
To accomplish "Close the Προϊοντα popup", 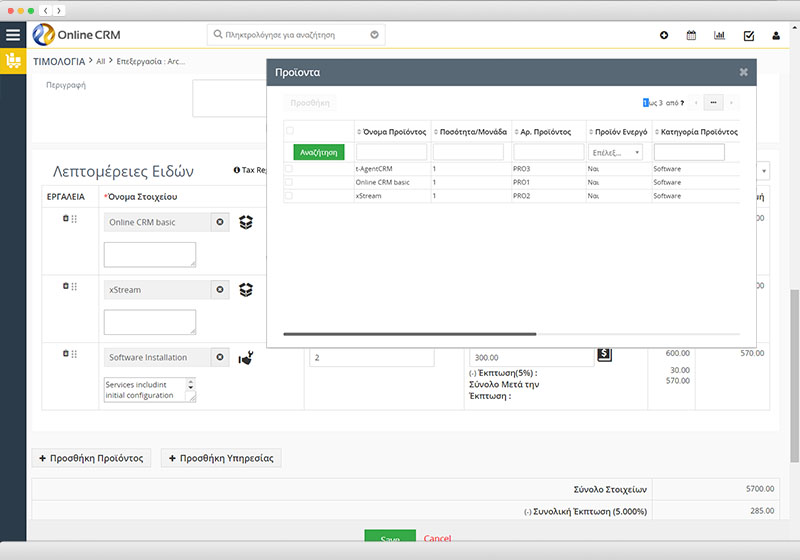I will [x=743, y=72].
